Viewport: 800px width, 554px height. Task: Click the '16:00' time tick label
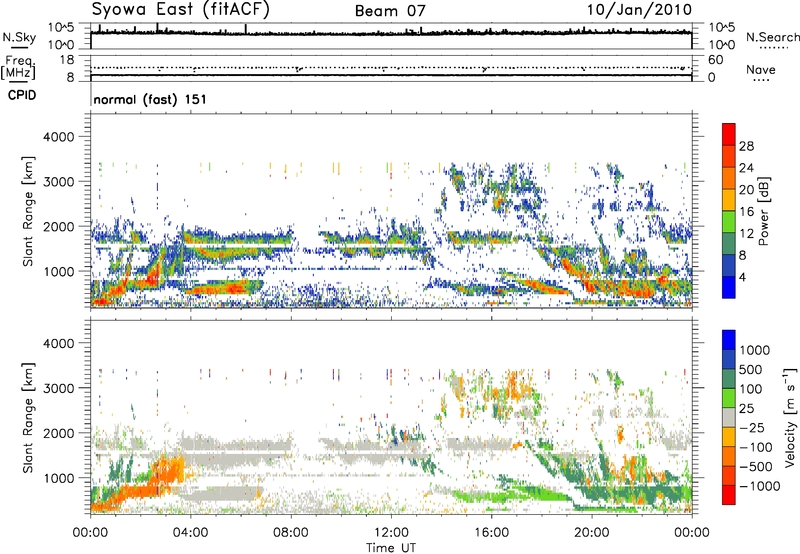[491, 533]
